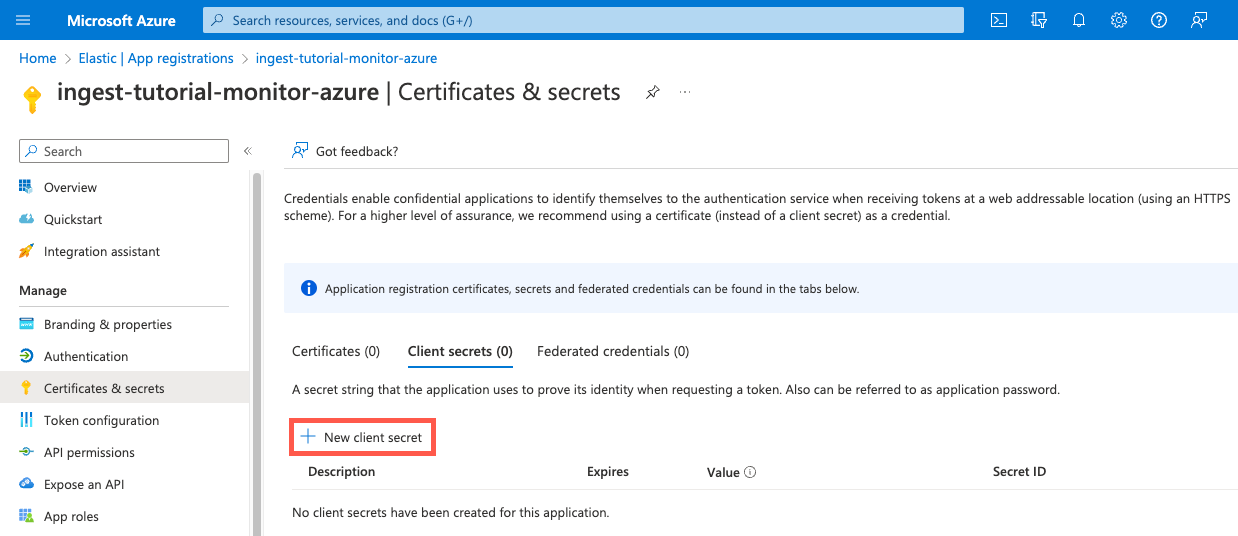Click the Help question mark icon
The width and height of the screenshot is (1238, 536).
pyautogui.click(x=1159, y=20)
